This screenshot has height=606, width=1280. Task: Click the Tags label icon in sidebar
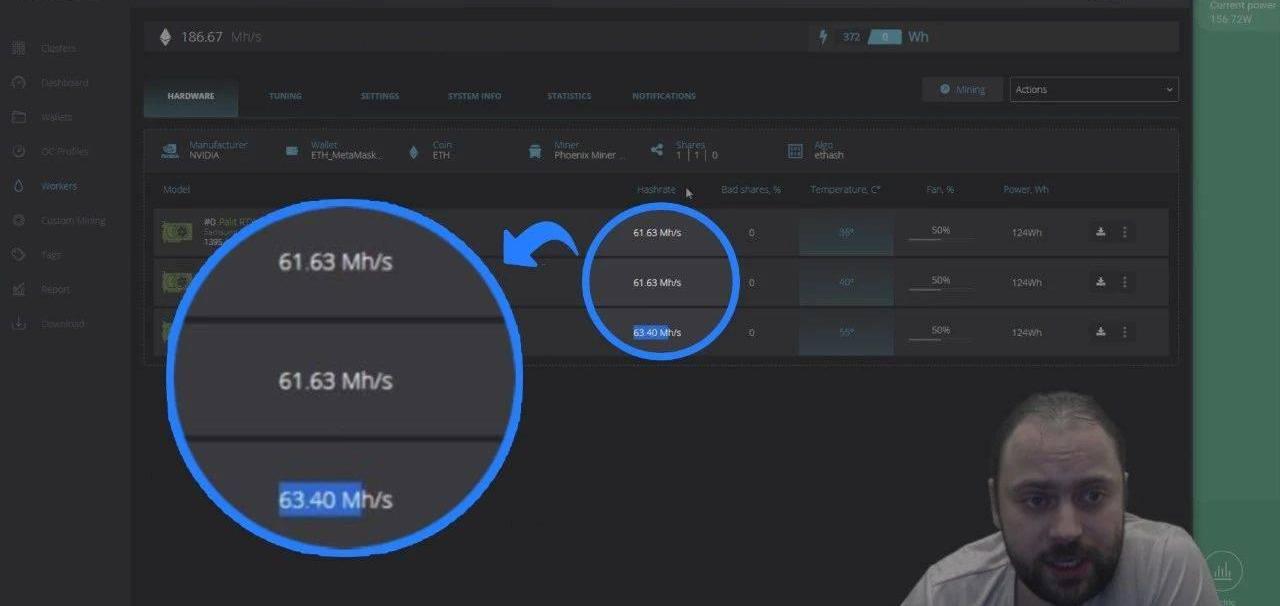click(18, 255)
